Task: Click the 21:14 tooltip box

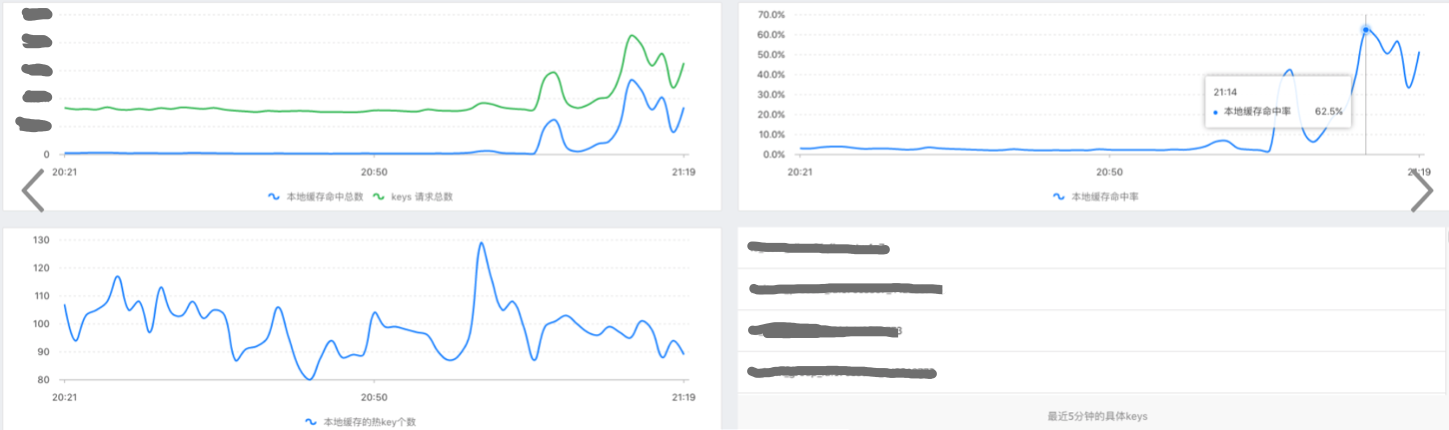Action: point(1278,101)
